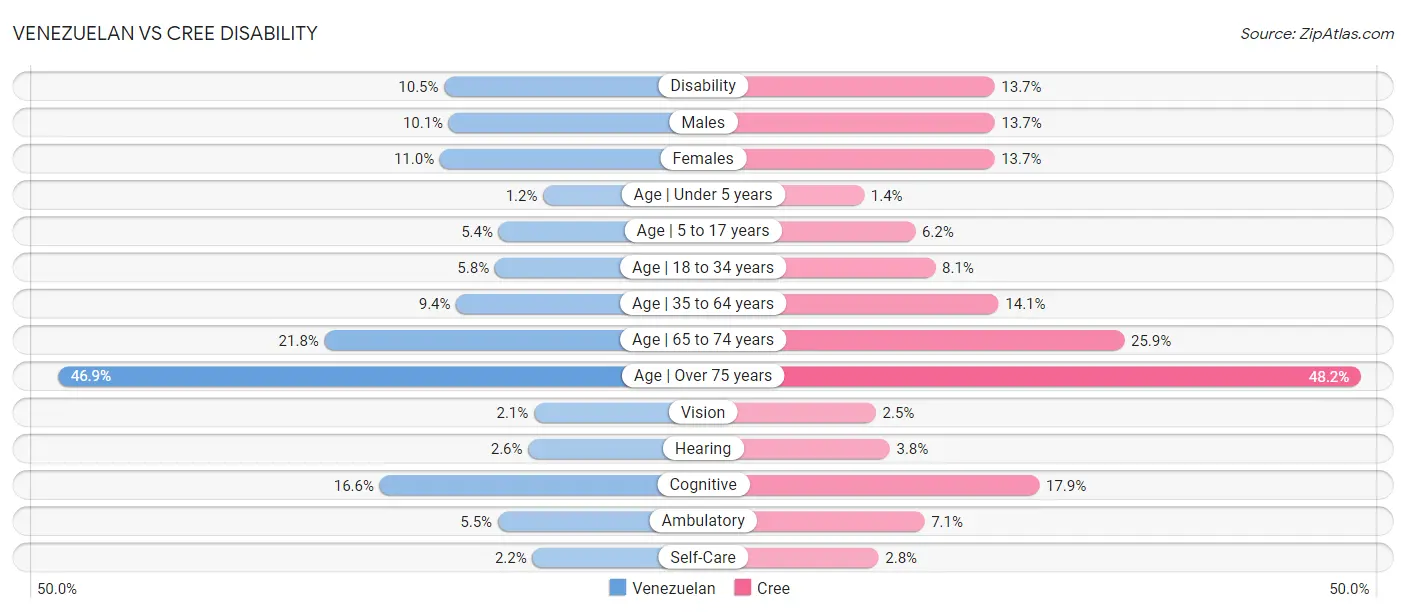Click the Age Over 75 years label
Screen dimensions: 1406x612
point(703,376)
